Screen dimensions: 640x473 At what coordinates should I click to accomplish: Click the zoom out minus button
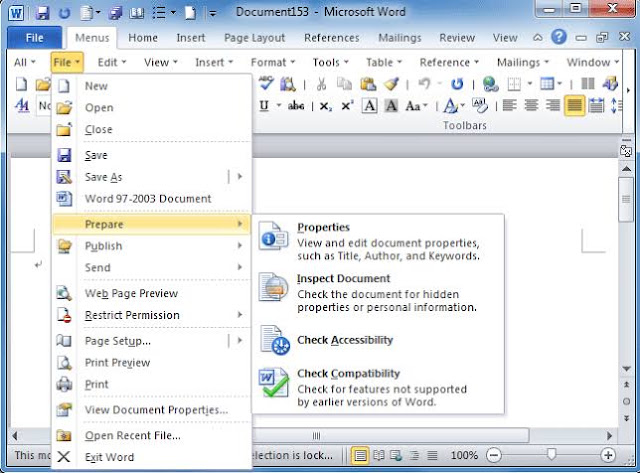tap(494, 455)
